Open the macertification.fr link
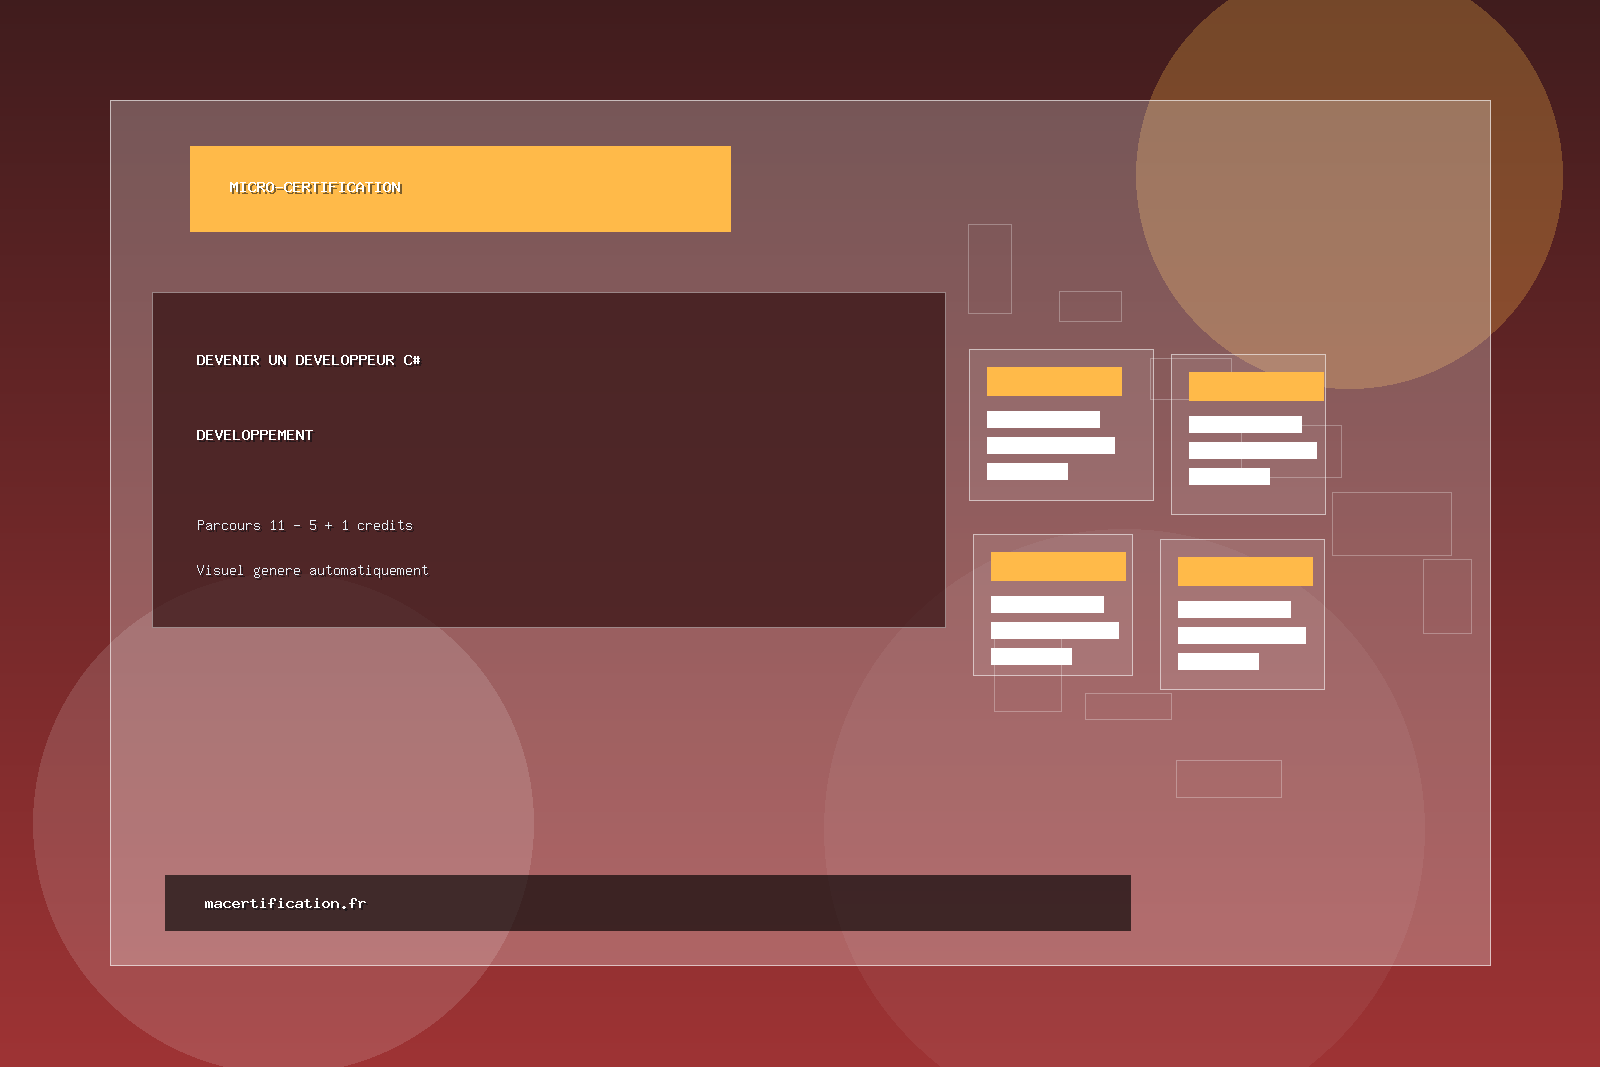This screenshot has height=1067, width=1600. tap(285, 903)
